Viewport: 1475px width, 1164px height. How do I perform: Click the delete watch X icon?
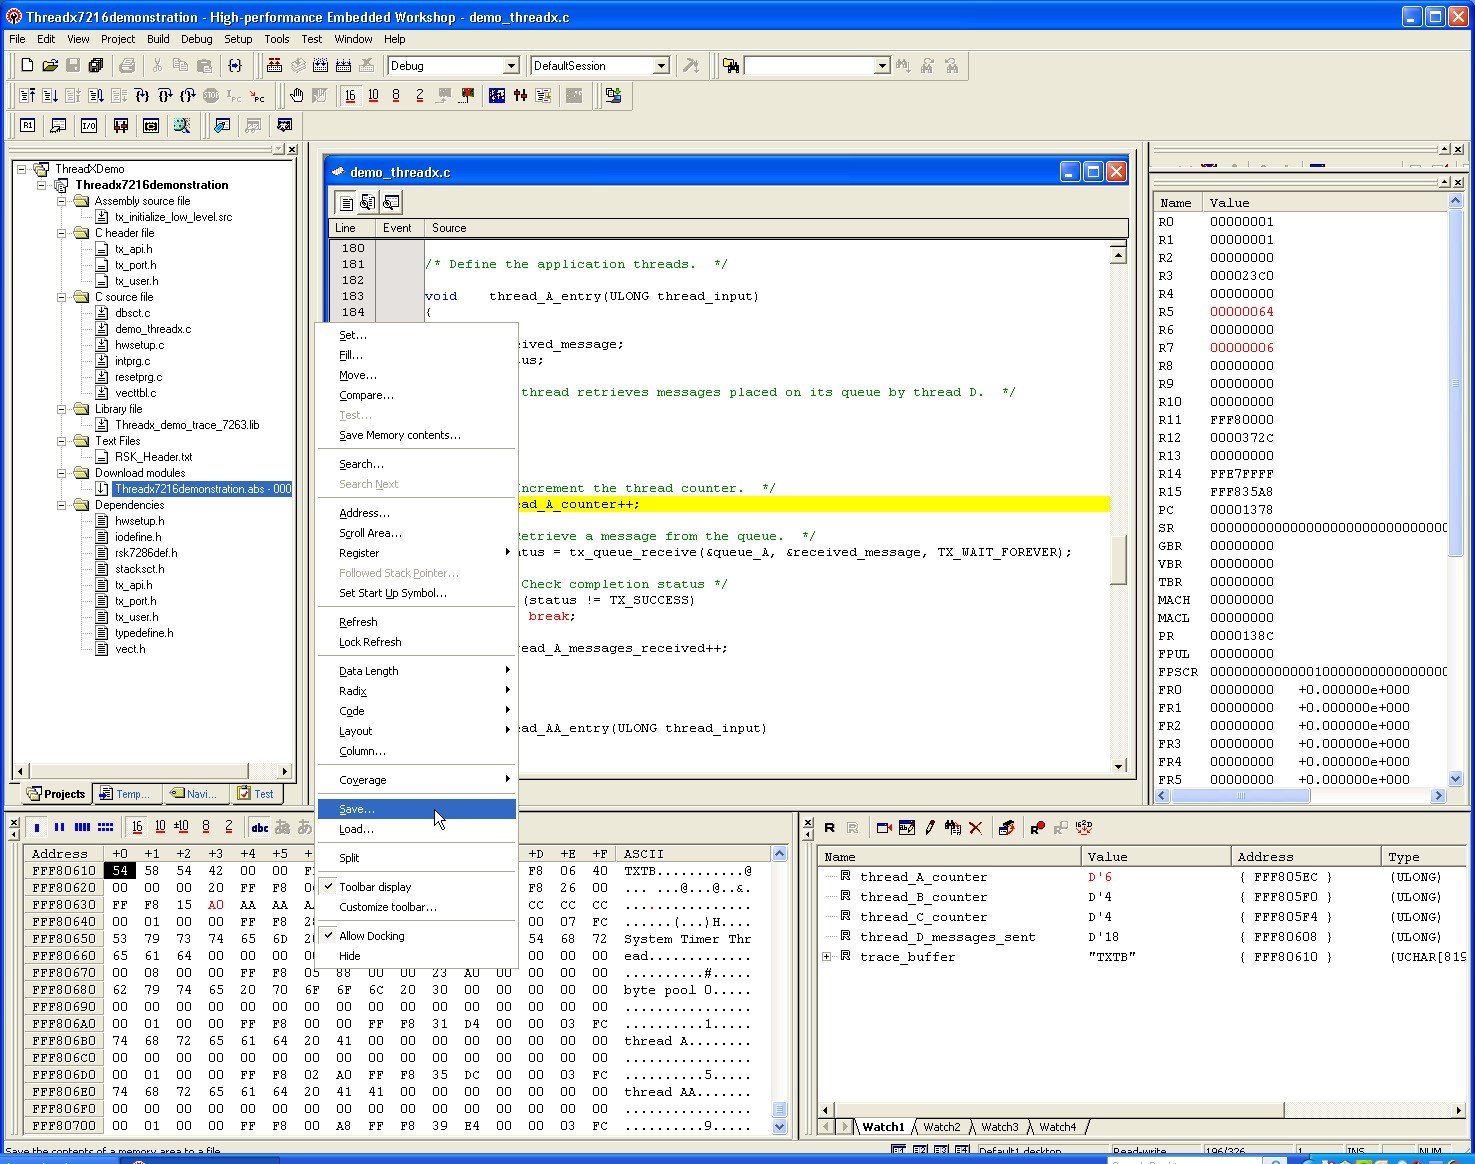[975, 828]
